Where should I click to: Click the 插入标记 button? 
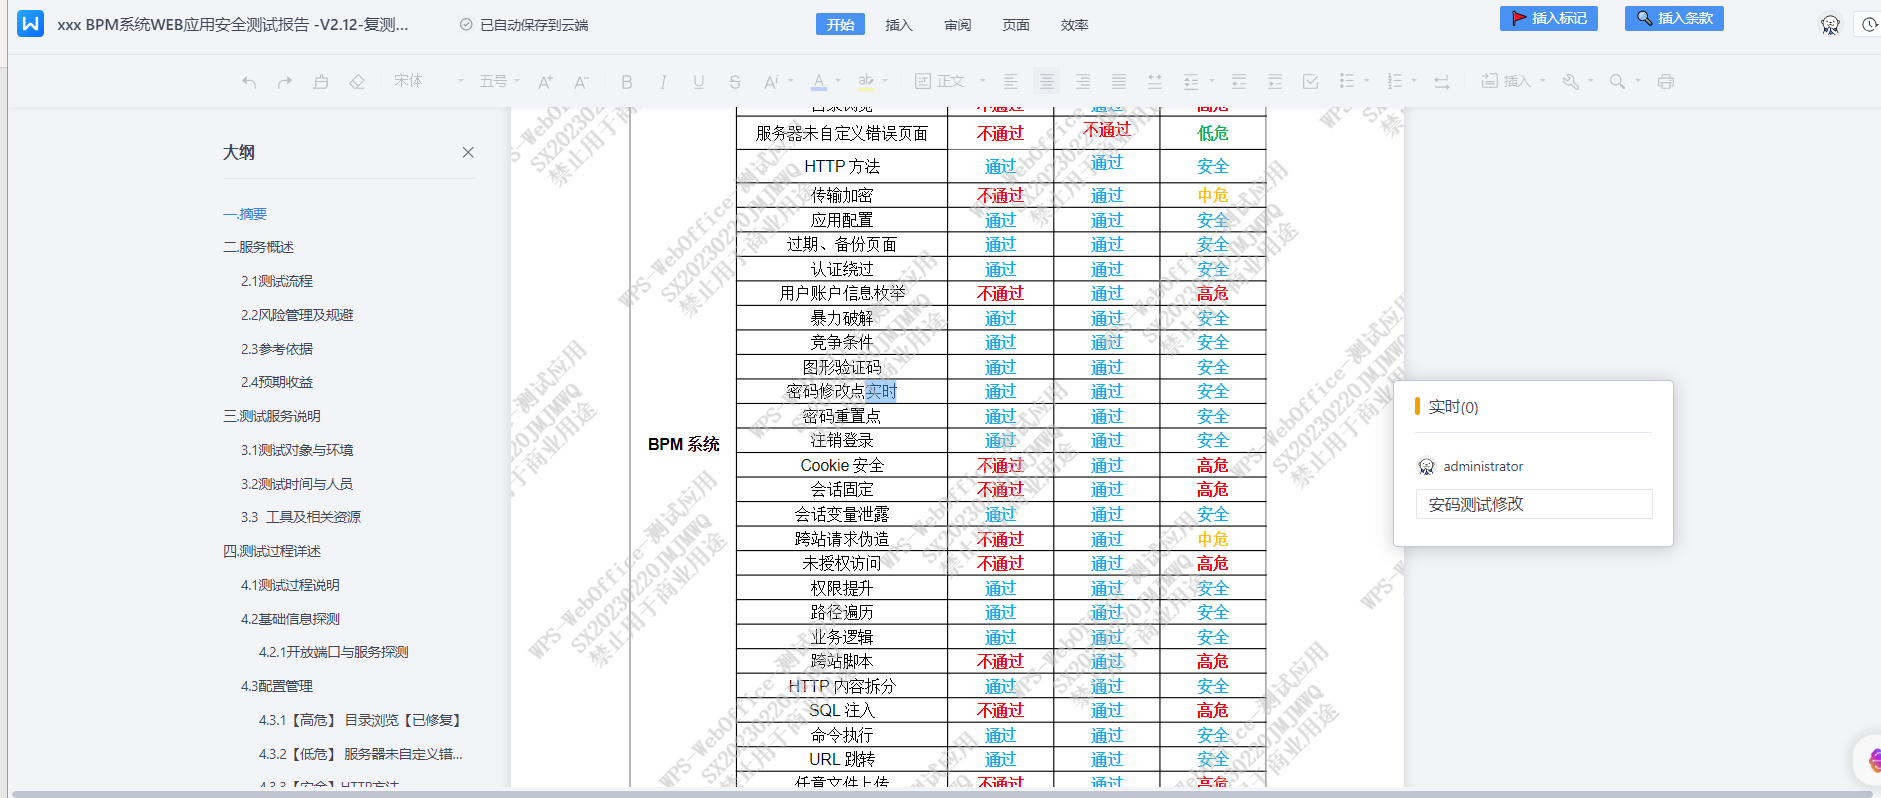click(x=1549, y=18)
